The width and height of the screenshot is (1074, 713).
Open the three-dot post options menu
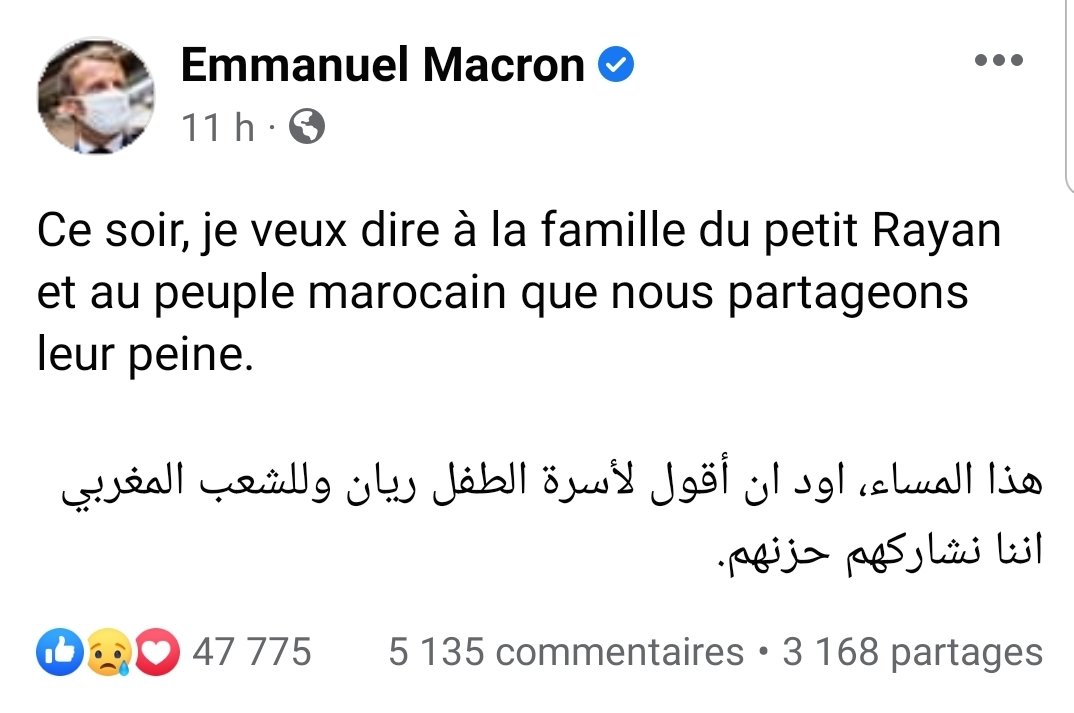pos(998,61)
